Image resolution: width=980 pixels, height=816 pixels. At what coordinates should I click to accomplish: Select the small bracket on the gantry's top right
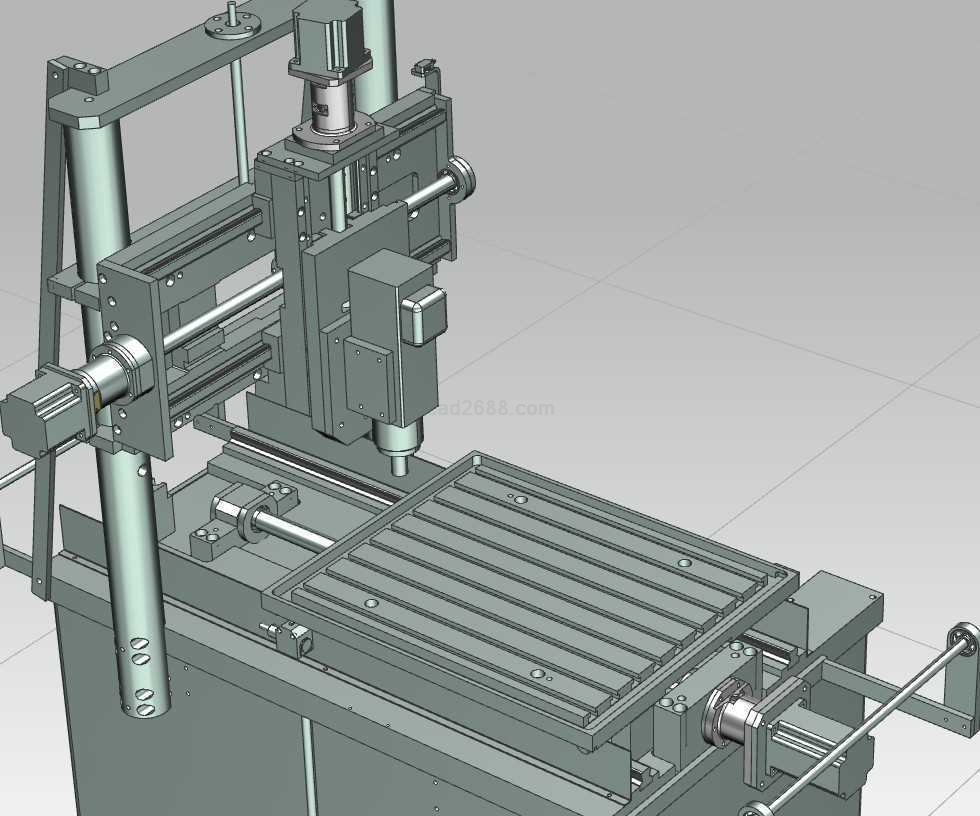[427, 66]
